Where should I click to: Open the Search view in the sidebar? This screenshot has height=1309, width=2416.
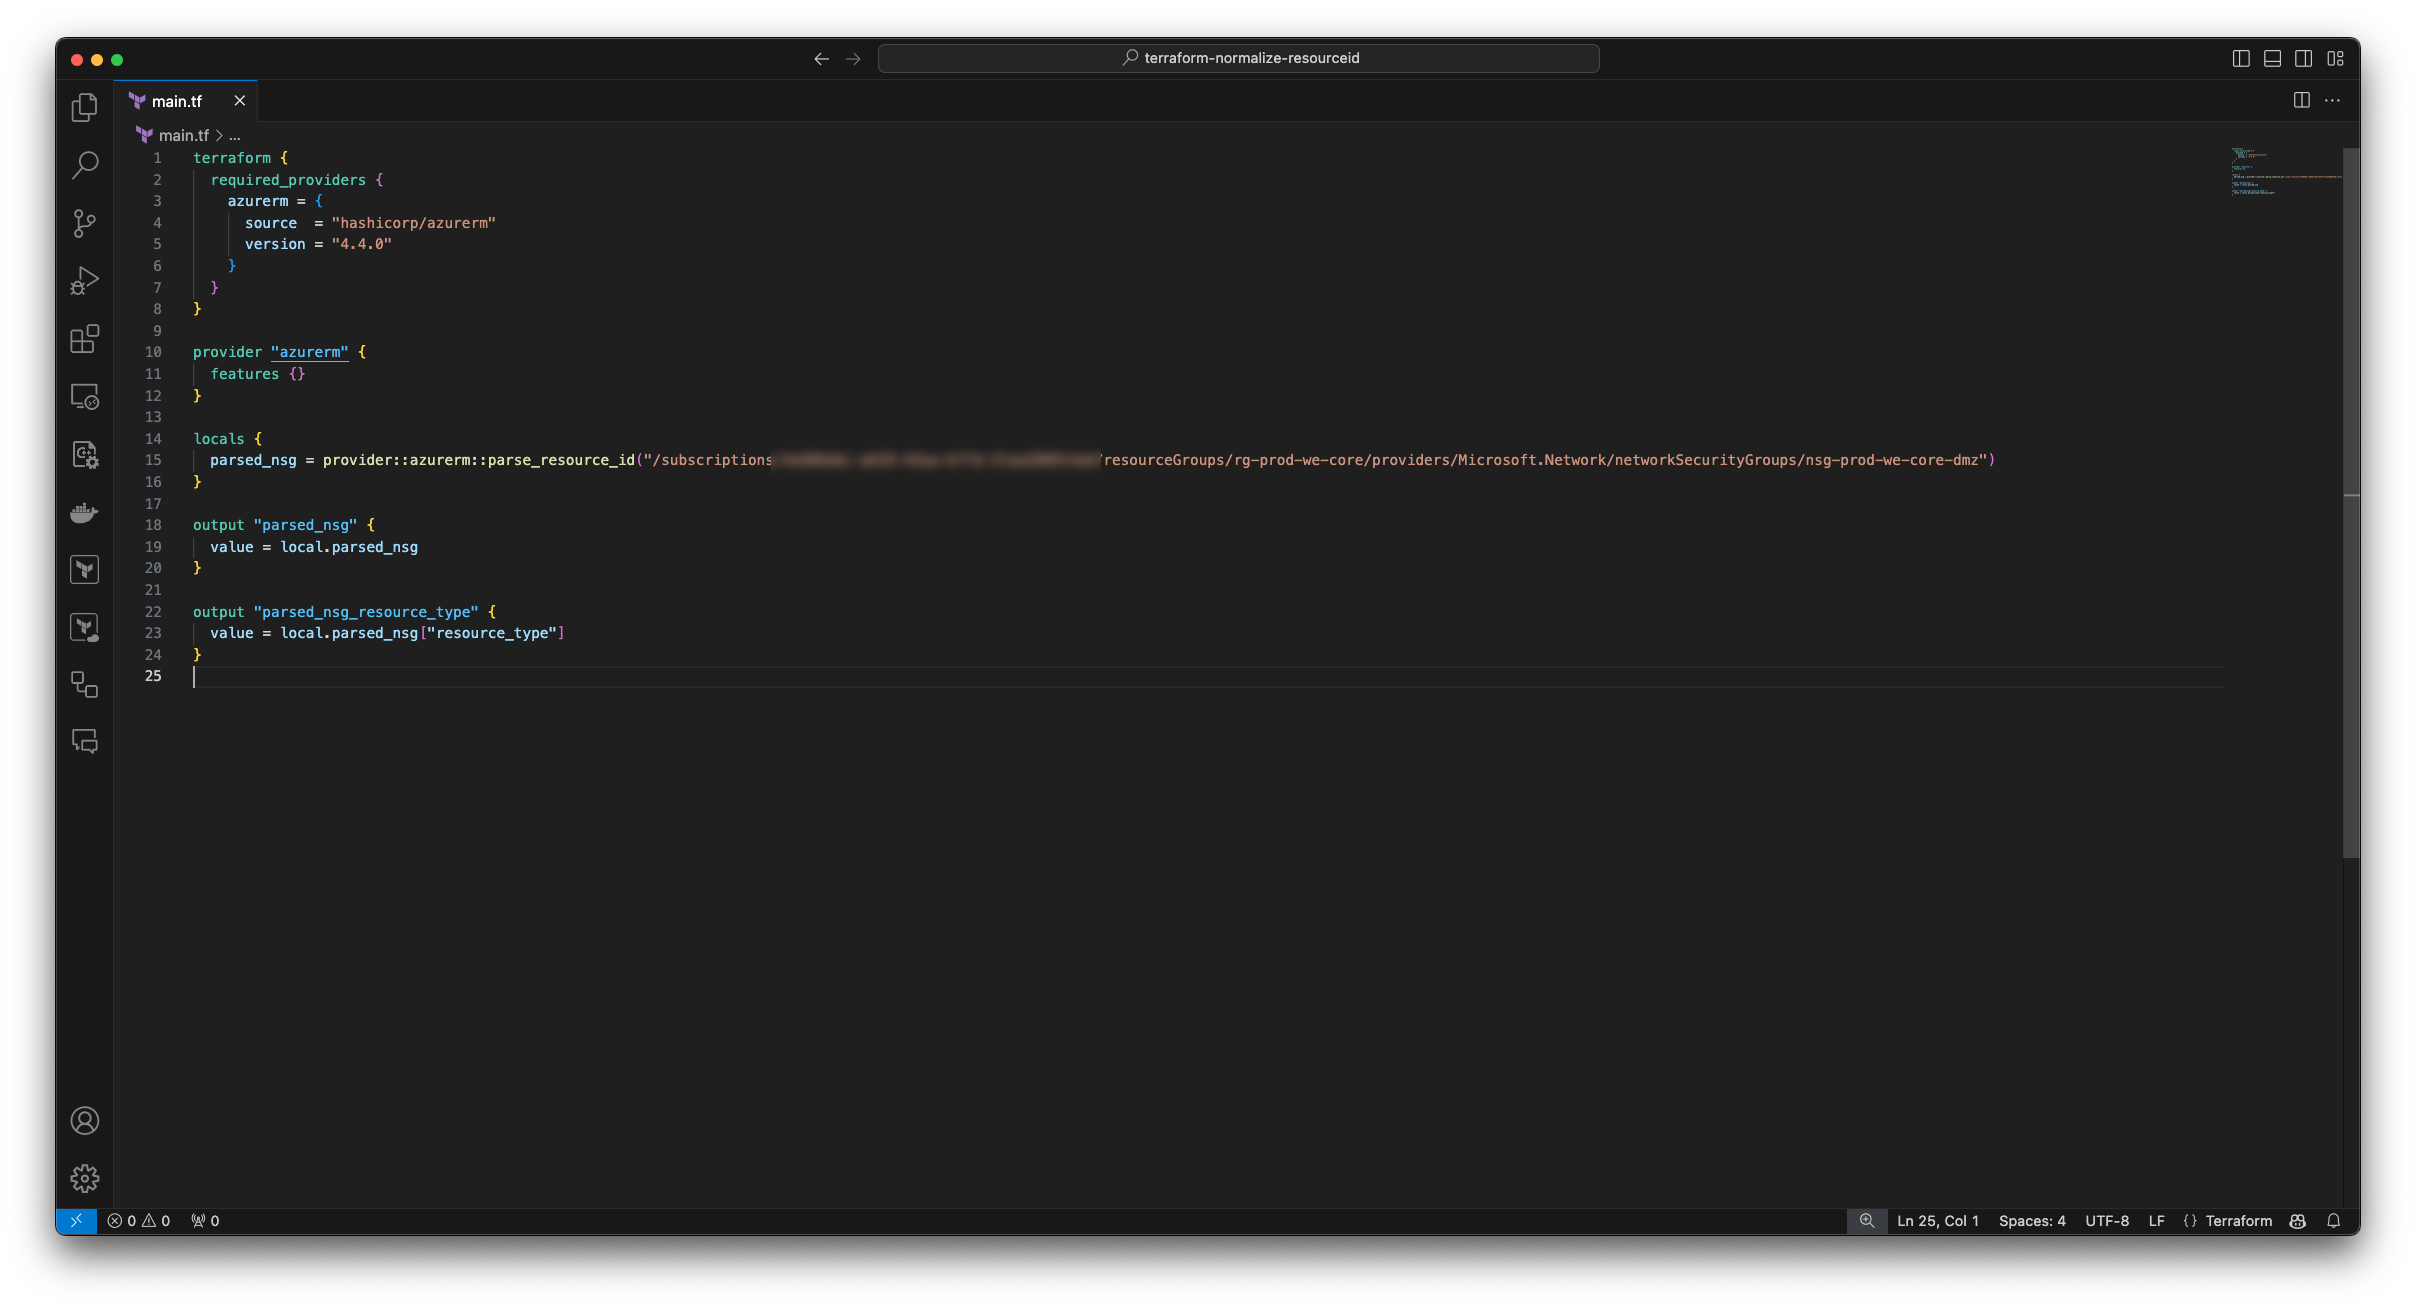84,165
